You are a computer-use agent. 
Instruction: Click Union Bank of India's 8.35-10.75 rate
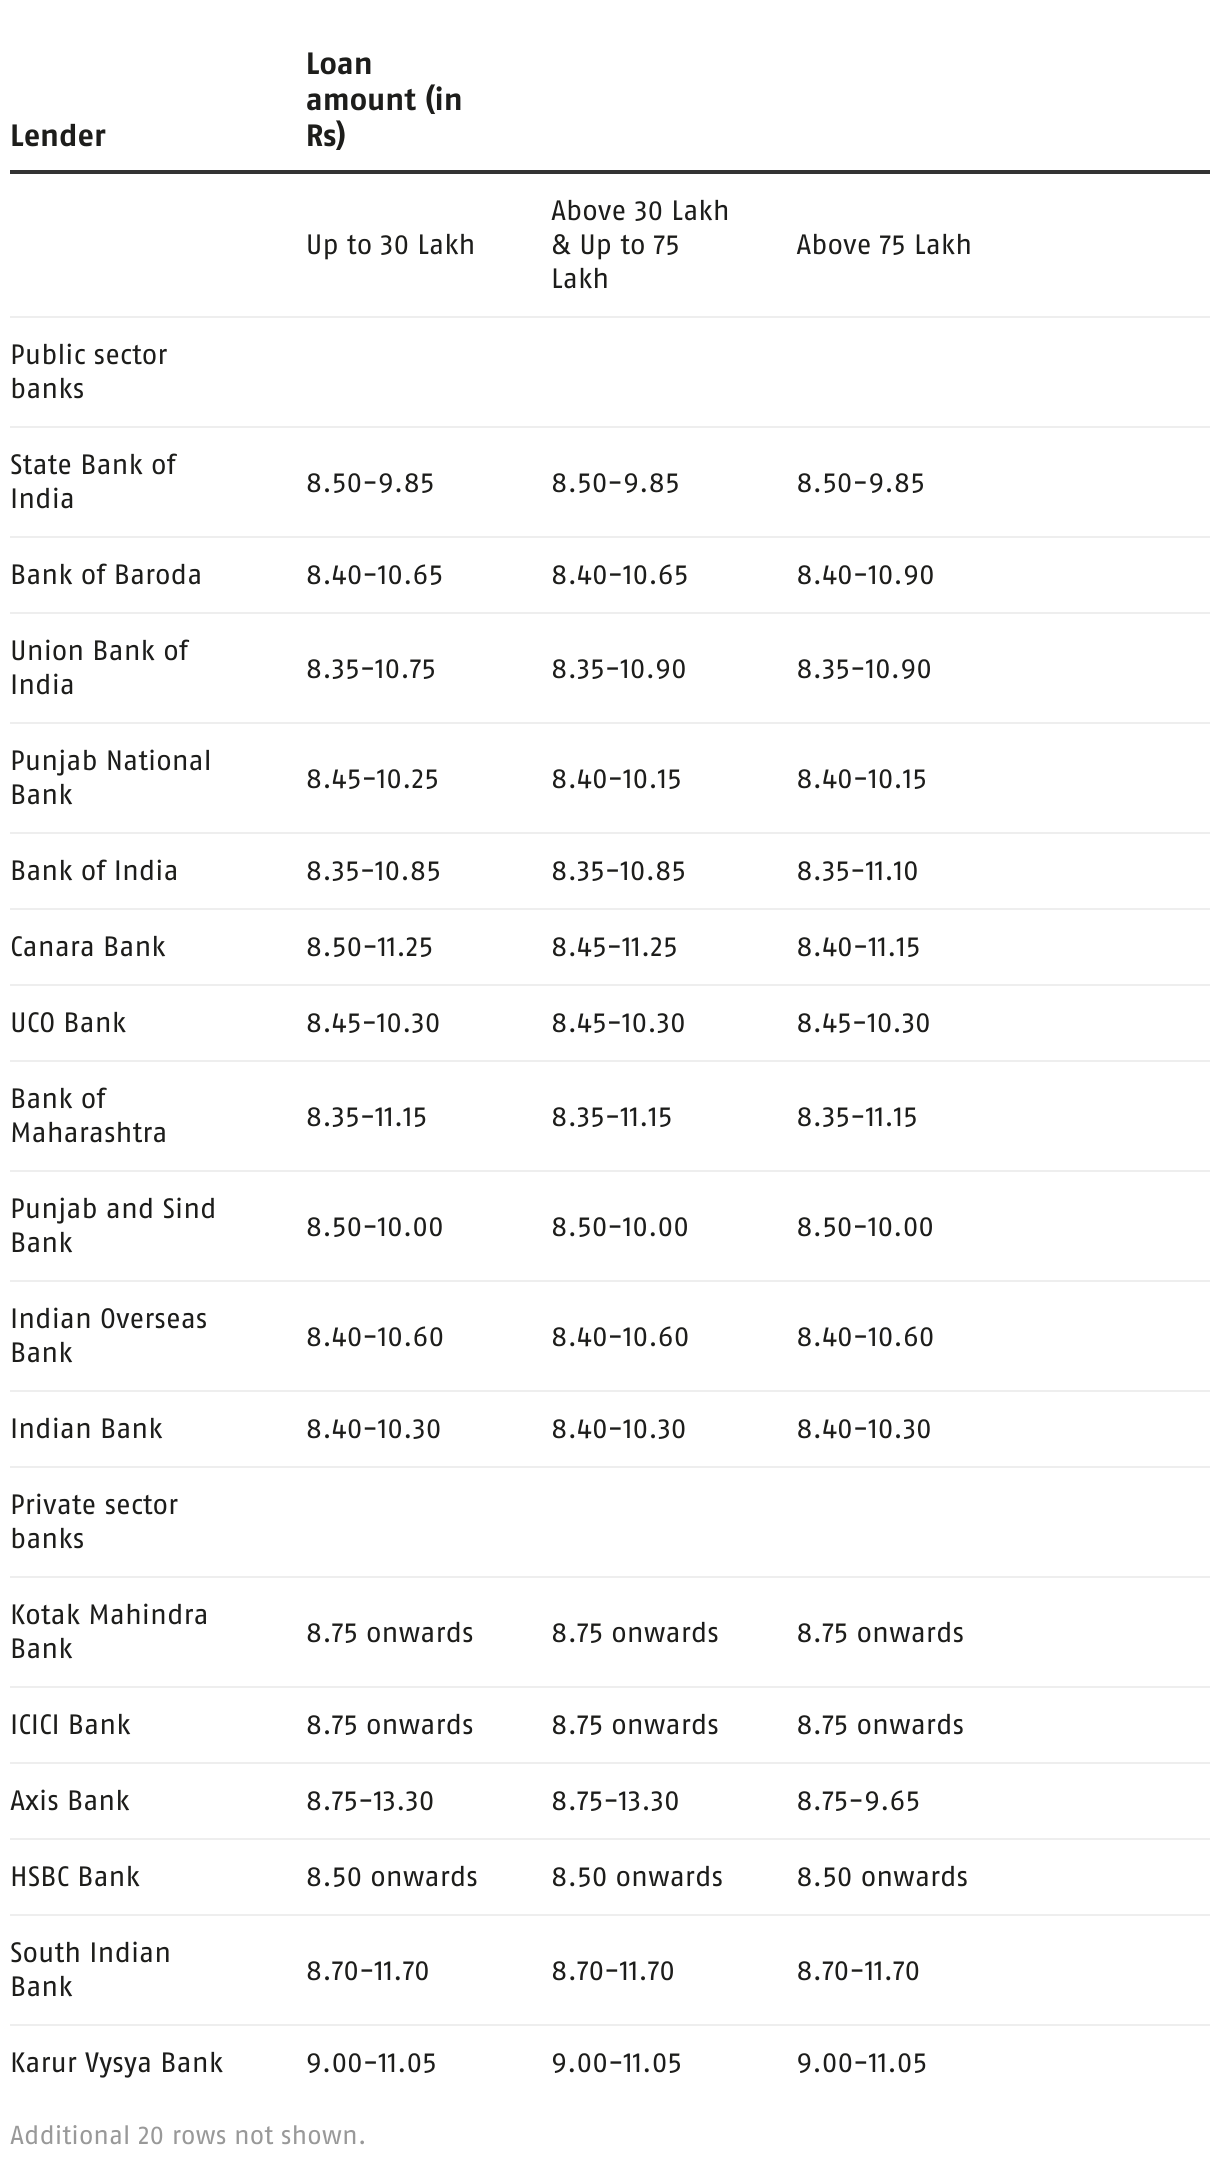pyautogui.click(x=371, y=669)
